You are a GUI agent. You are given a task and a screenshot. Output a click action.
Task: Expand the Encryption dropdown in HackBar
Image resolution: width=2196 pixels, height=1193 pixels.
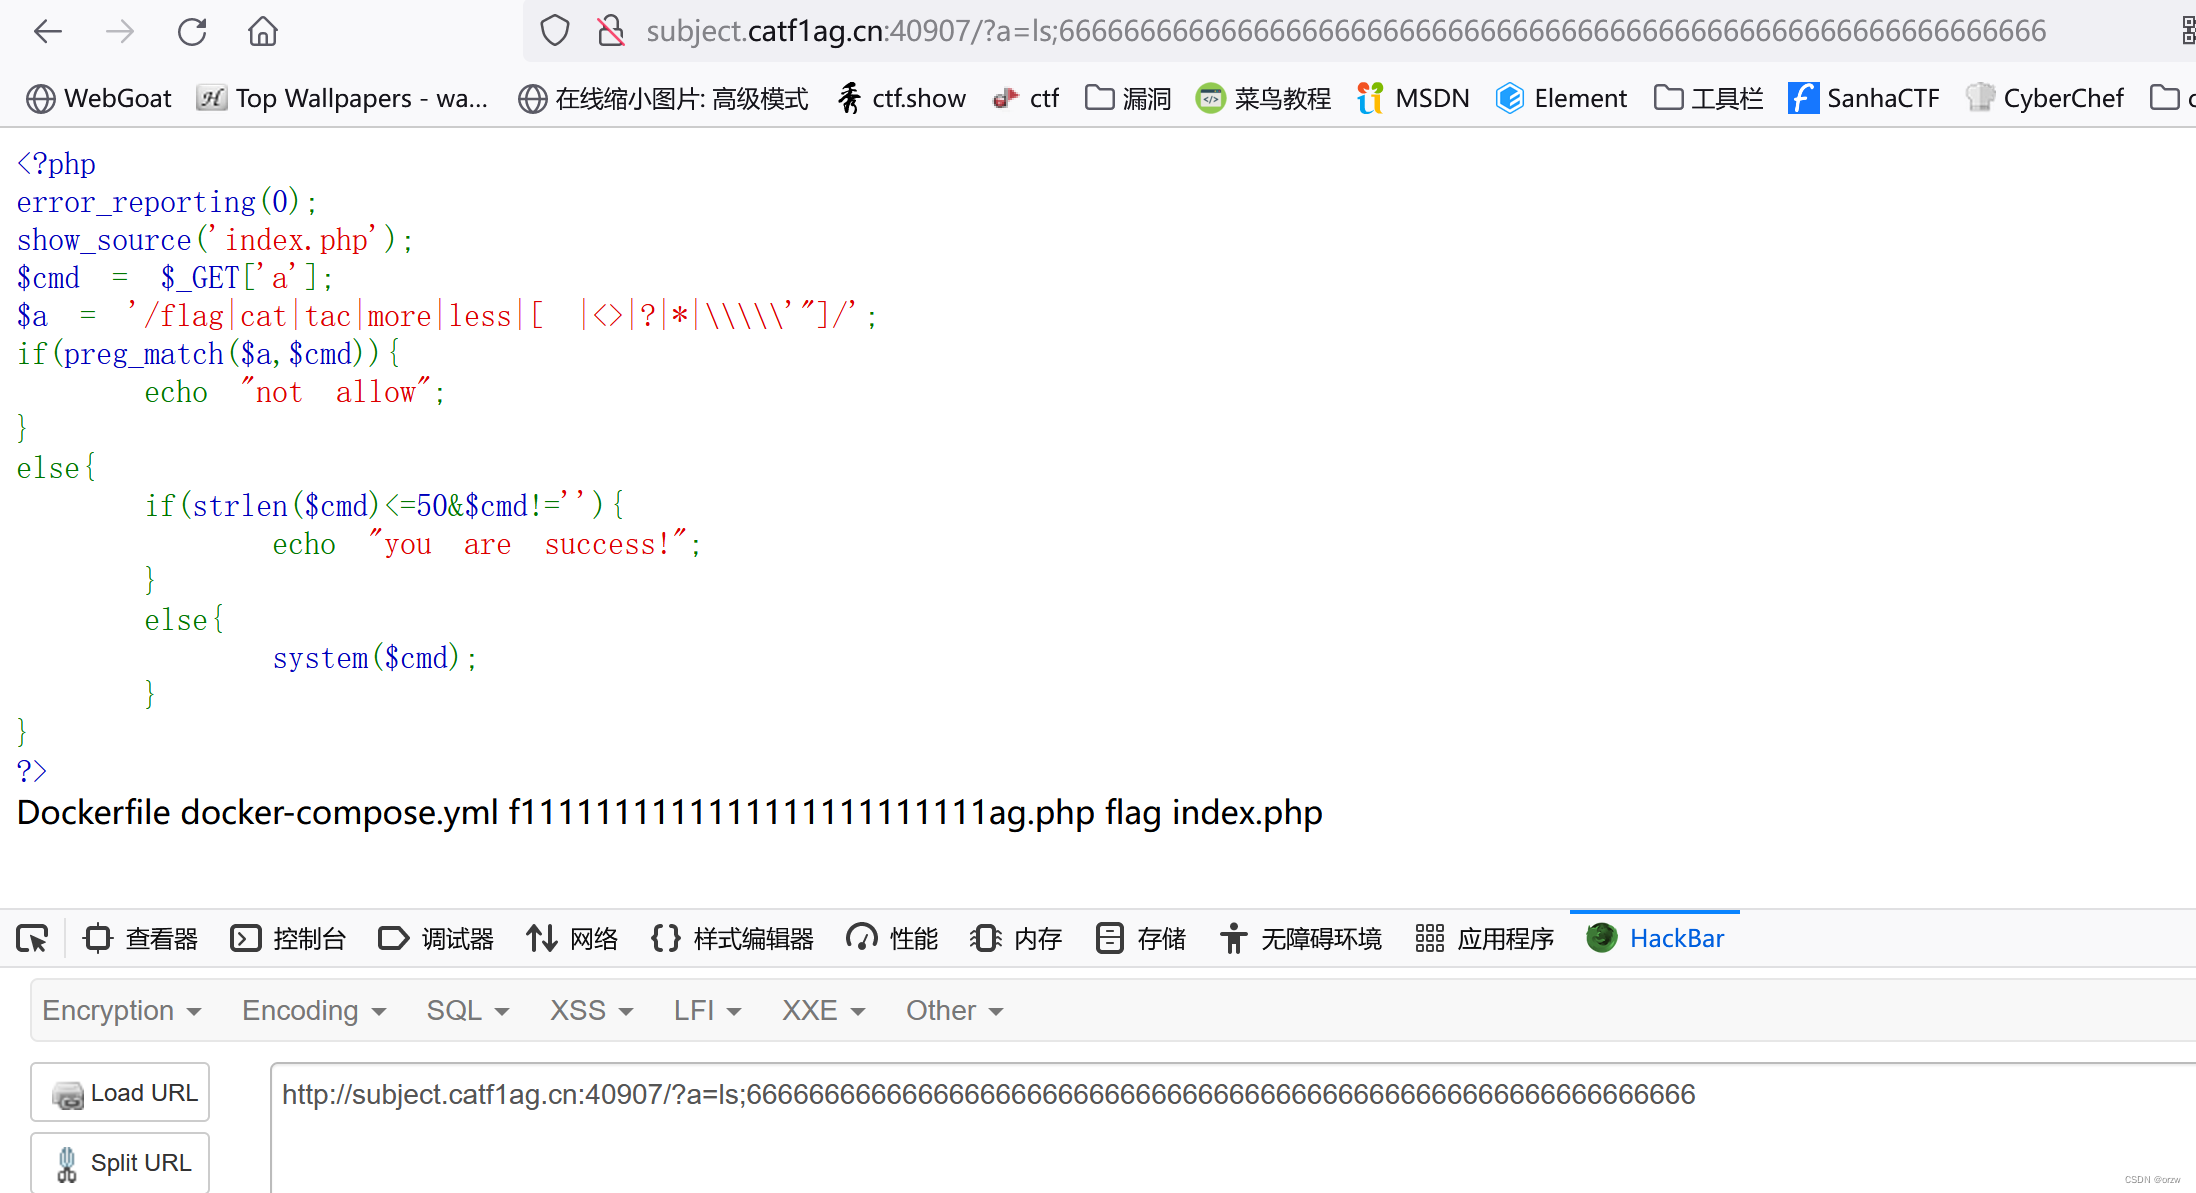[x=121, y=1010]
